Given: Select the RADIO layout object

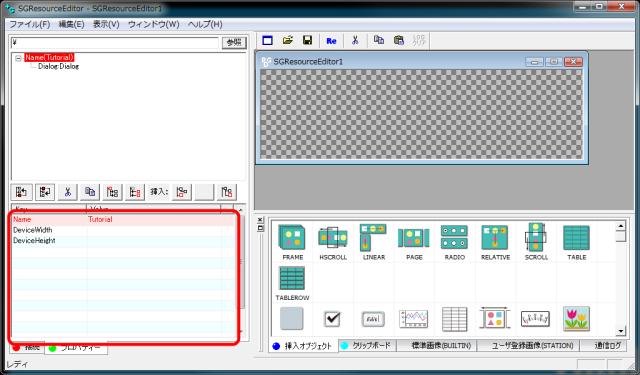Looking at the screenshot, I should [x=454, y=242].
